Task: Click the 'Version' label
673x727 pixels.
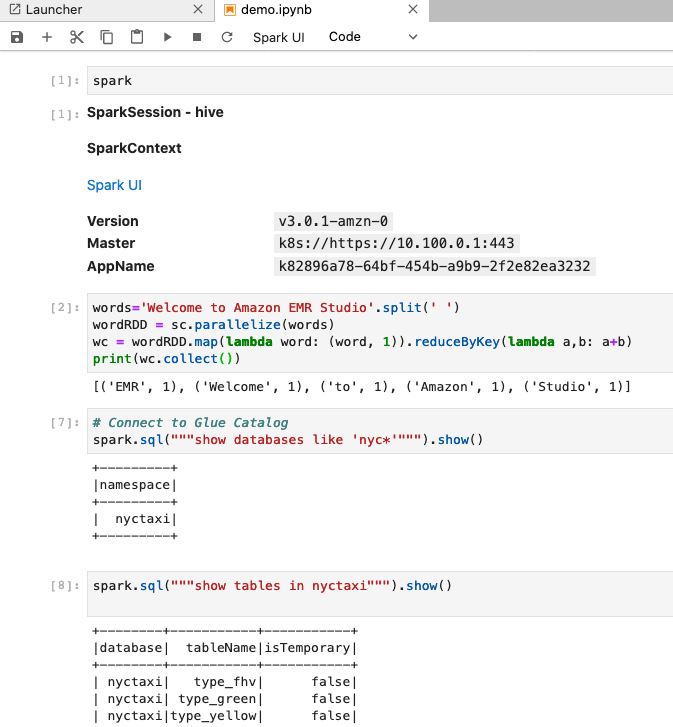Action: pos(113,221)
